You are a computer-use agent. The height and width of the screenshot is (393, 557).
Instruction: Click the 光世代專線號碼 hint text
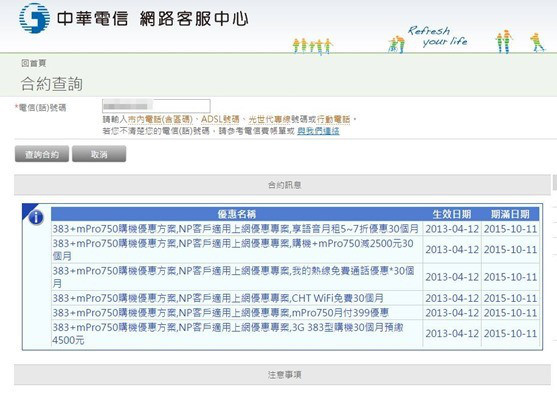pos(278,119)
